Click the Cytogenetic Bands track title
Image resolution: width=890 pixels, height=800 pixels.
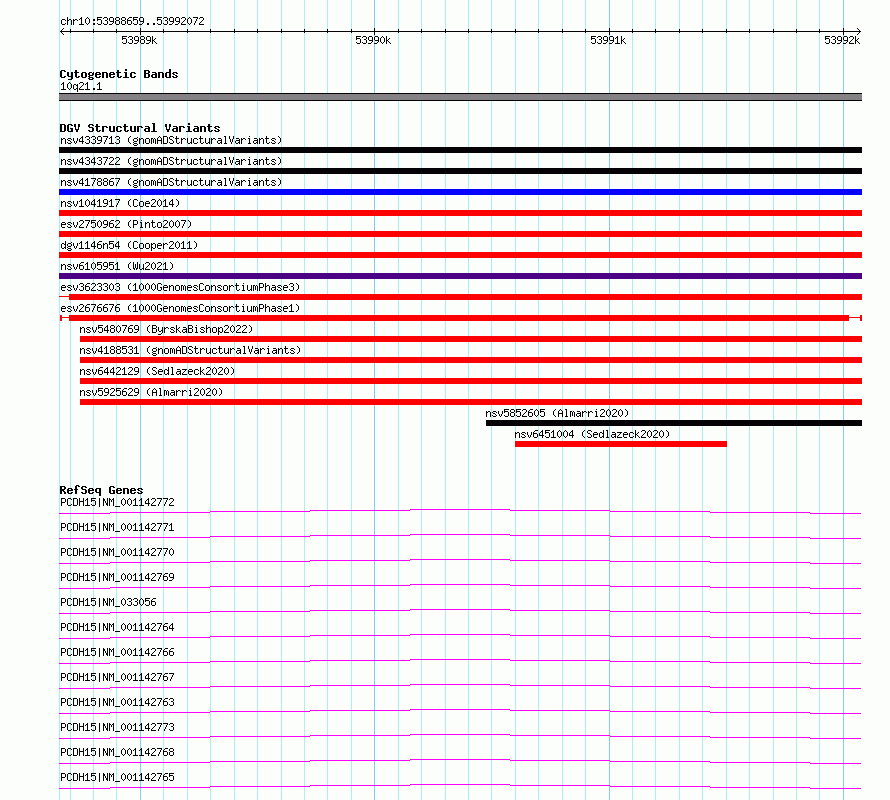point(119,74)
